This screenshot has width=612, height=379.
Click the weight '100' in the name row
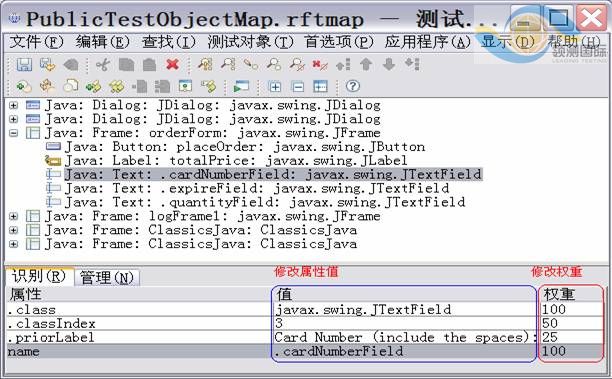click(x=571, y=351)
